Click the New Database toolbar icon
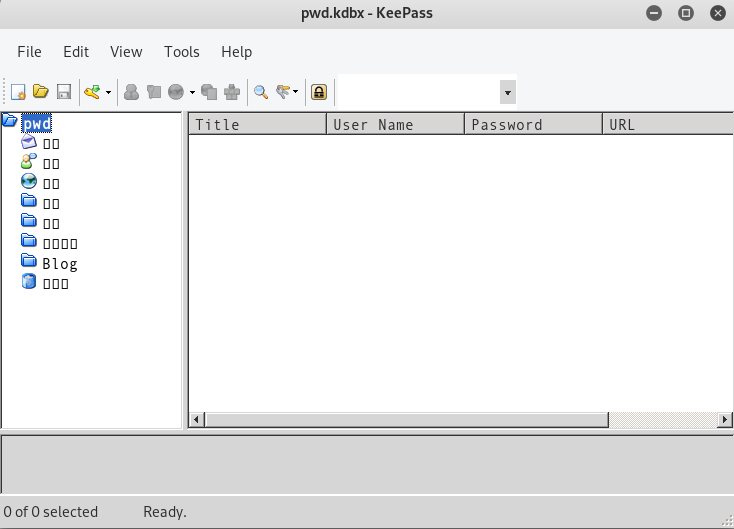734x529 pixels. click(x=18, y=92)
